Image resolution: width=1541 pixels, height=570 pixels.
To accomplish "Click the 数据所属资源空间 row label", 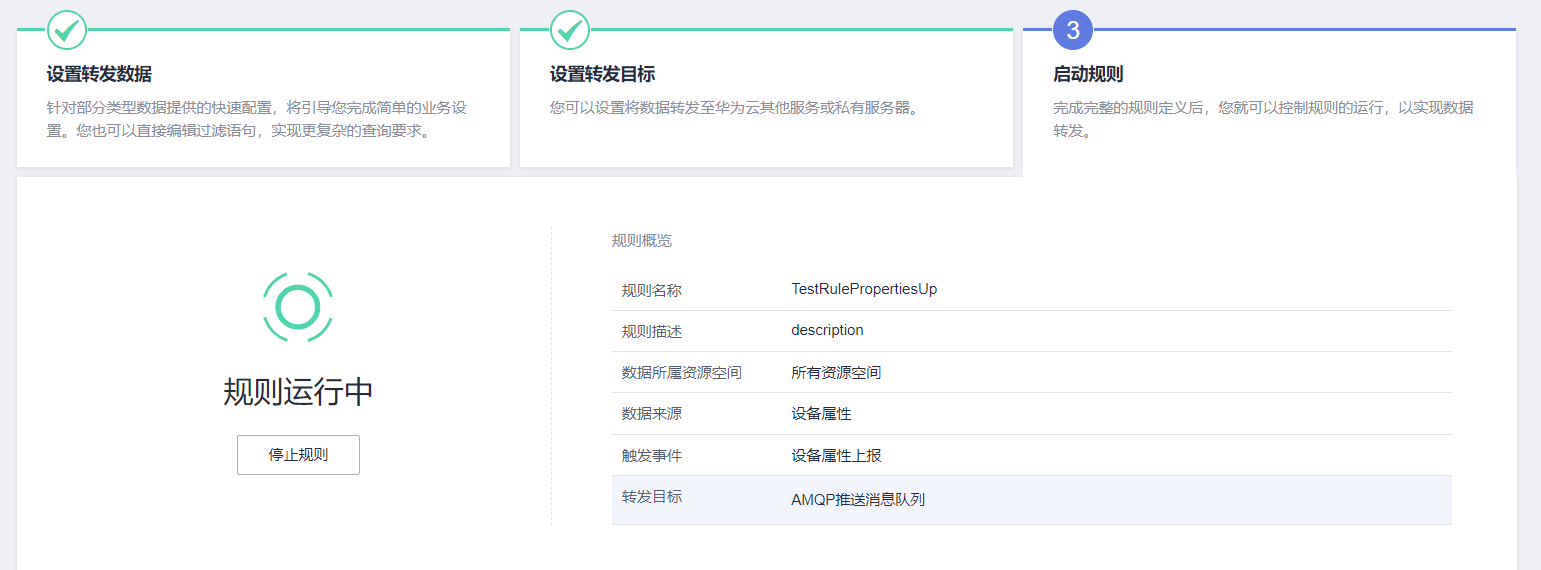I will click(682, 372).
